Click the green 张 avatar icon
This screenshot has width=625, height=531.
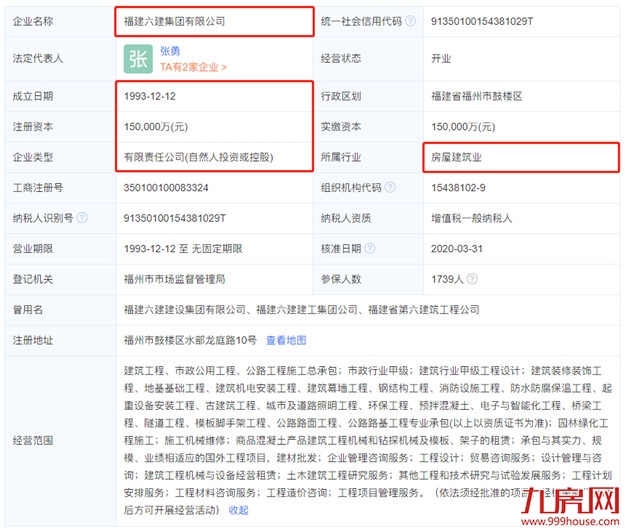coord(138,59)
